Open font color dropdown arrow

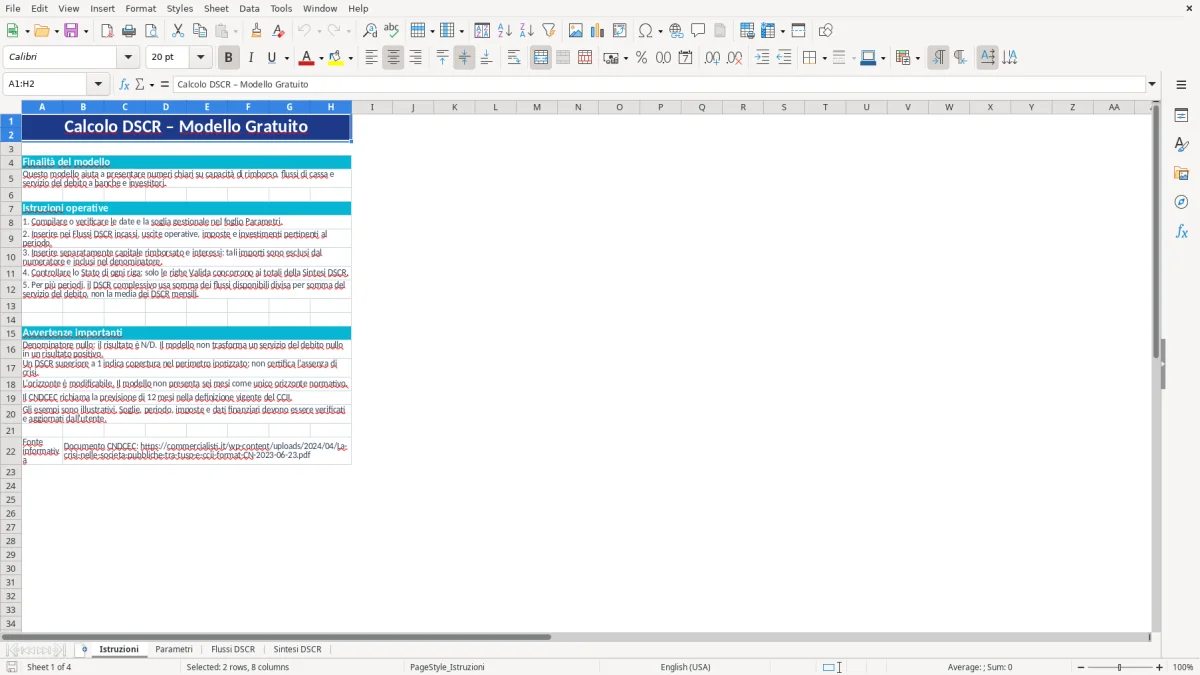pyautogui.click(x=320, y=58)
